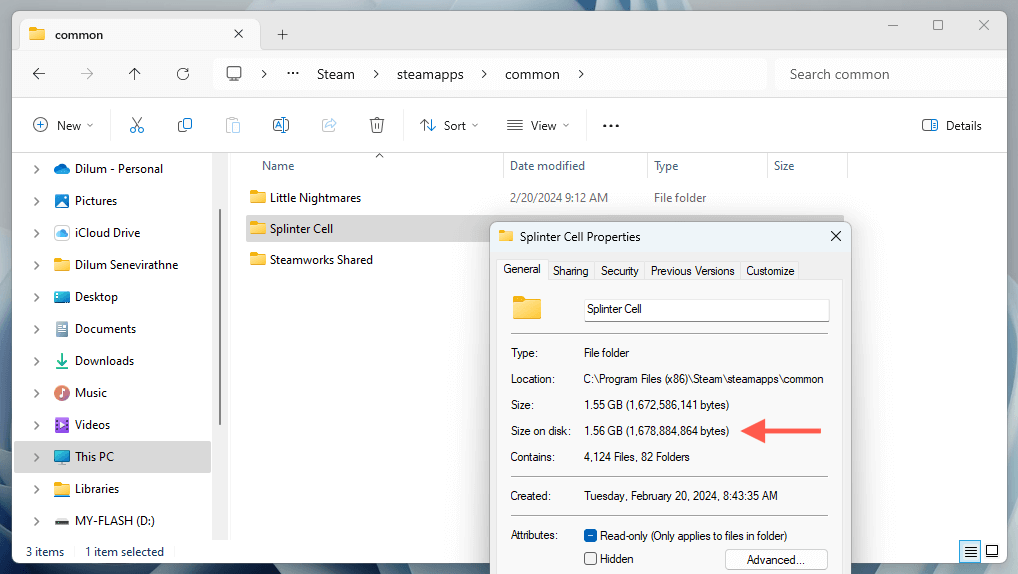1018x574 pixels.
Task: Navigate back with the left arrow
Action: click(39, 74)
